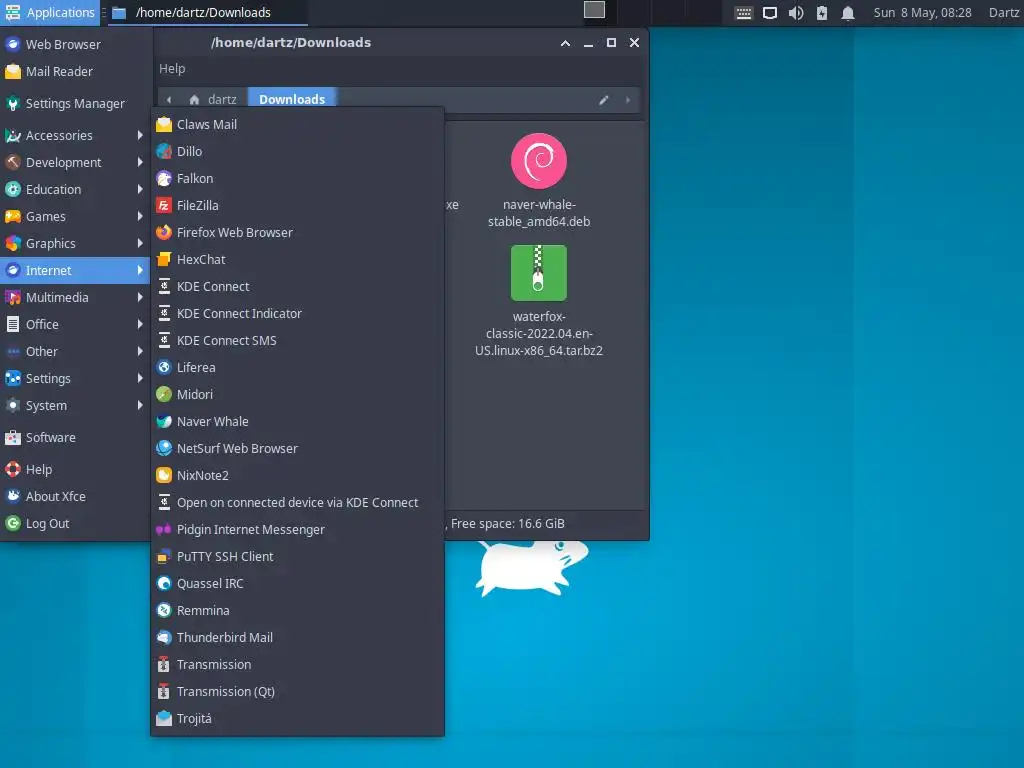Open the Dillo browser entry

click(x=297, y=152)
